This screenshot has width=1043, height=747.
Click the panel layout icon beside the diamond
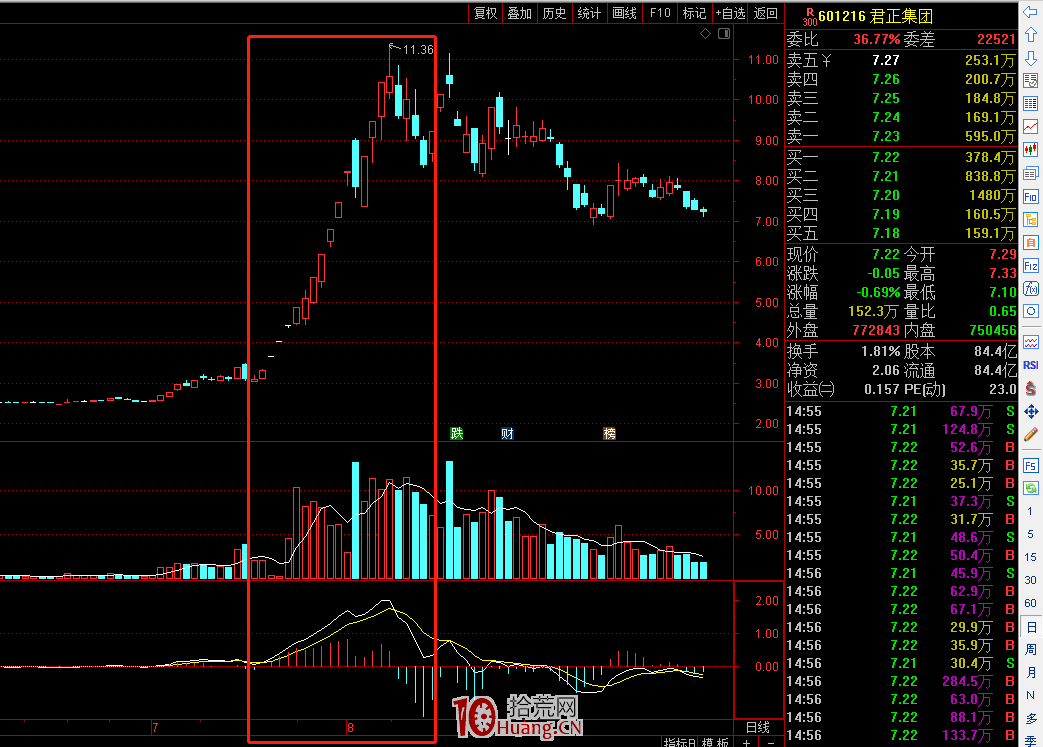tap(724, 33)
